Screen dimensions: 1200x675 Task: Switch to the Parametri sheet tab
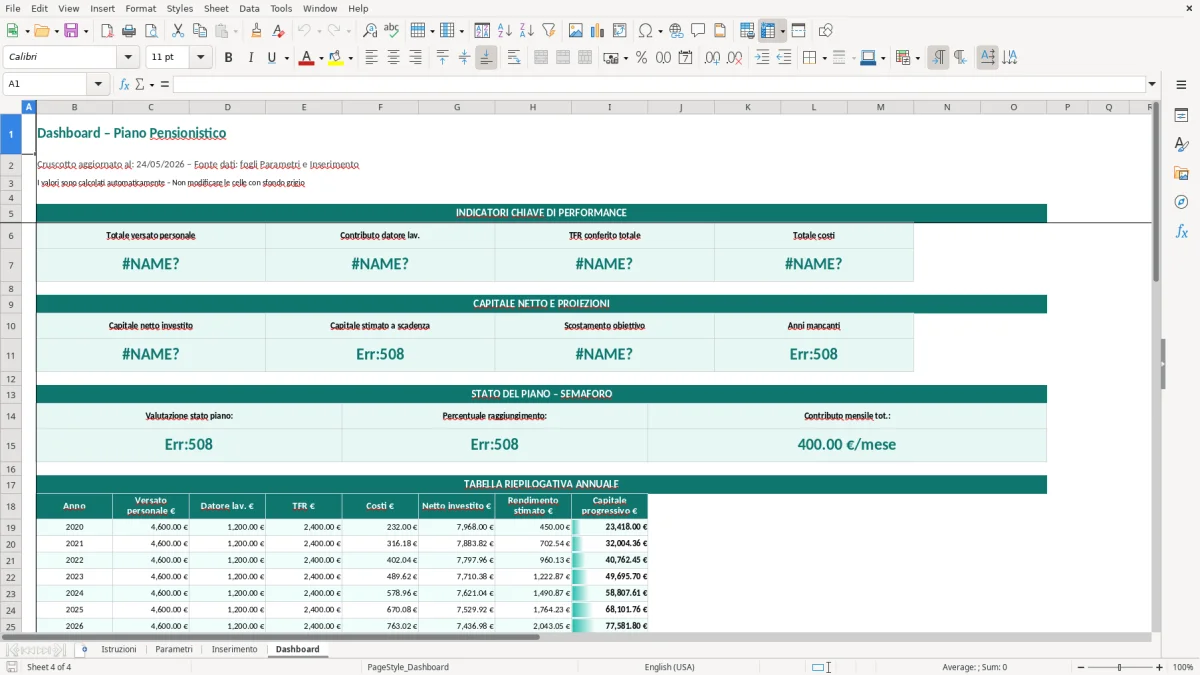click(x=174, y=649)
